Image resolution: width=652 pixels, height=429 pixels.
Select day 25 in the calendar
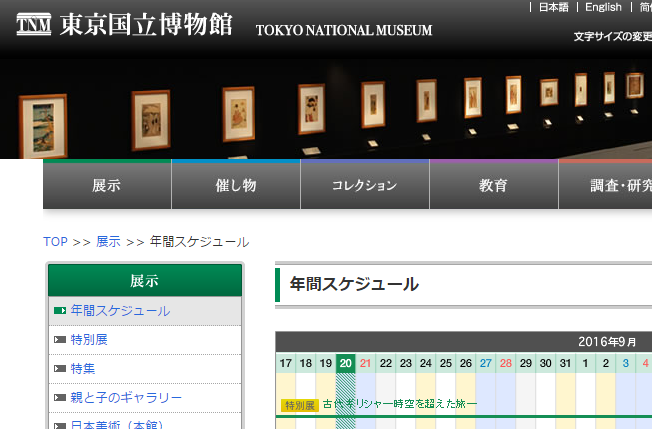point(446,363)
